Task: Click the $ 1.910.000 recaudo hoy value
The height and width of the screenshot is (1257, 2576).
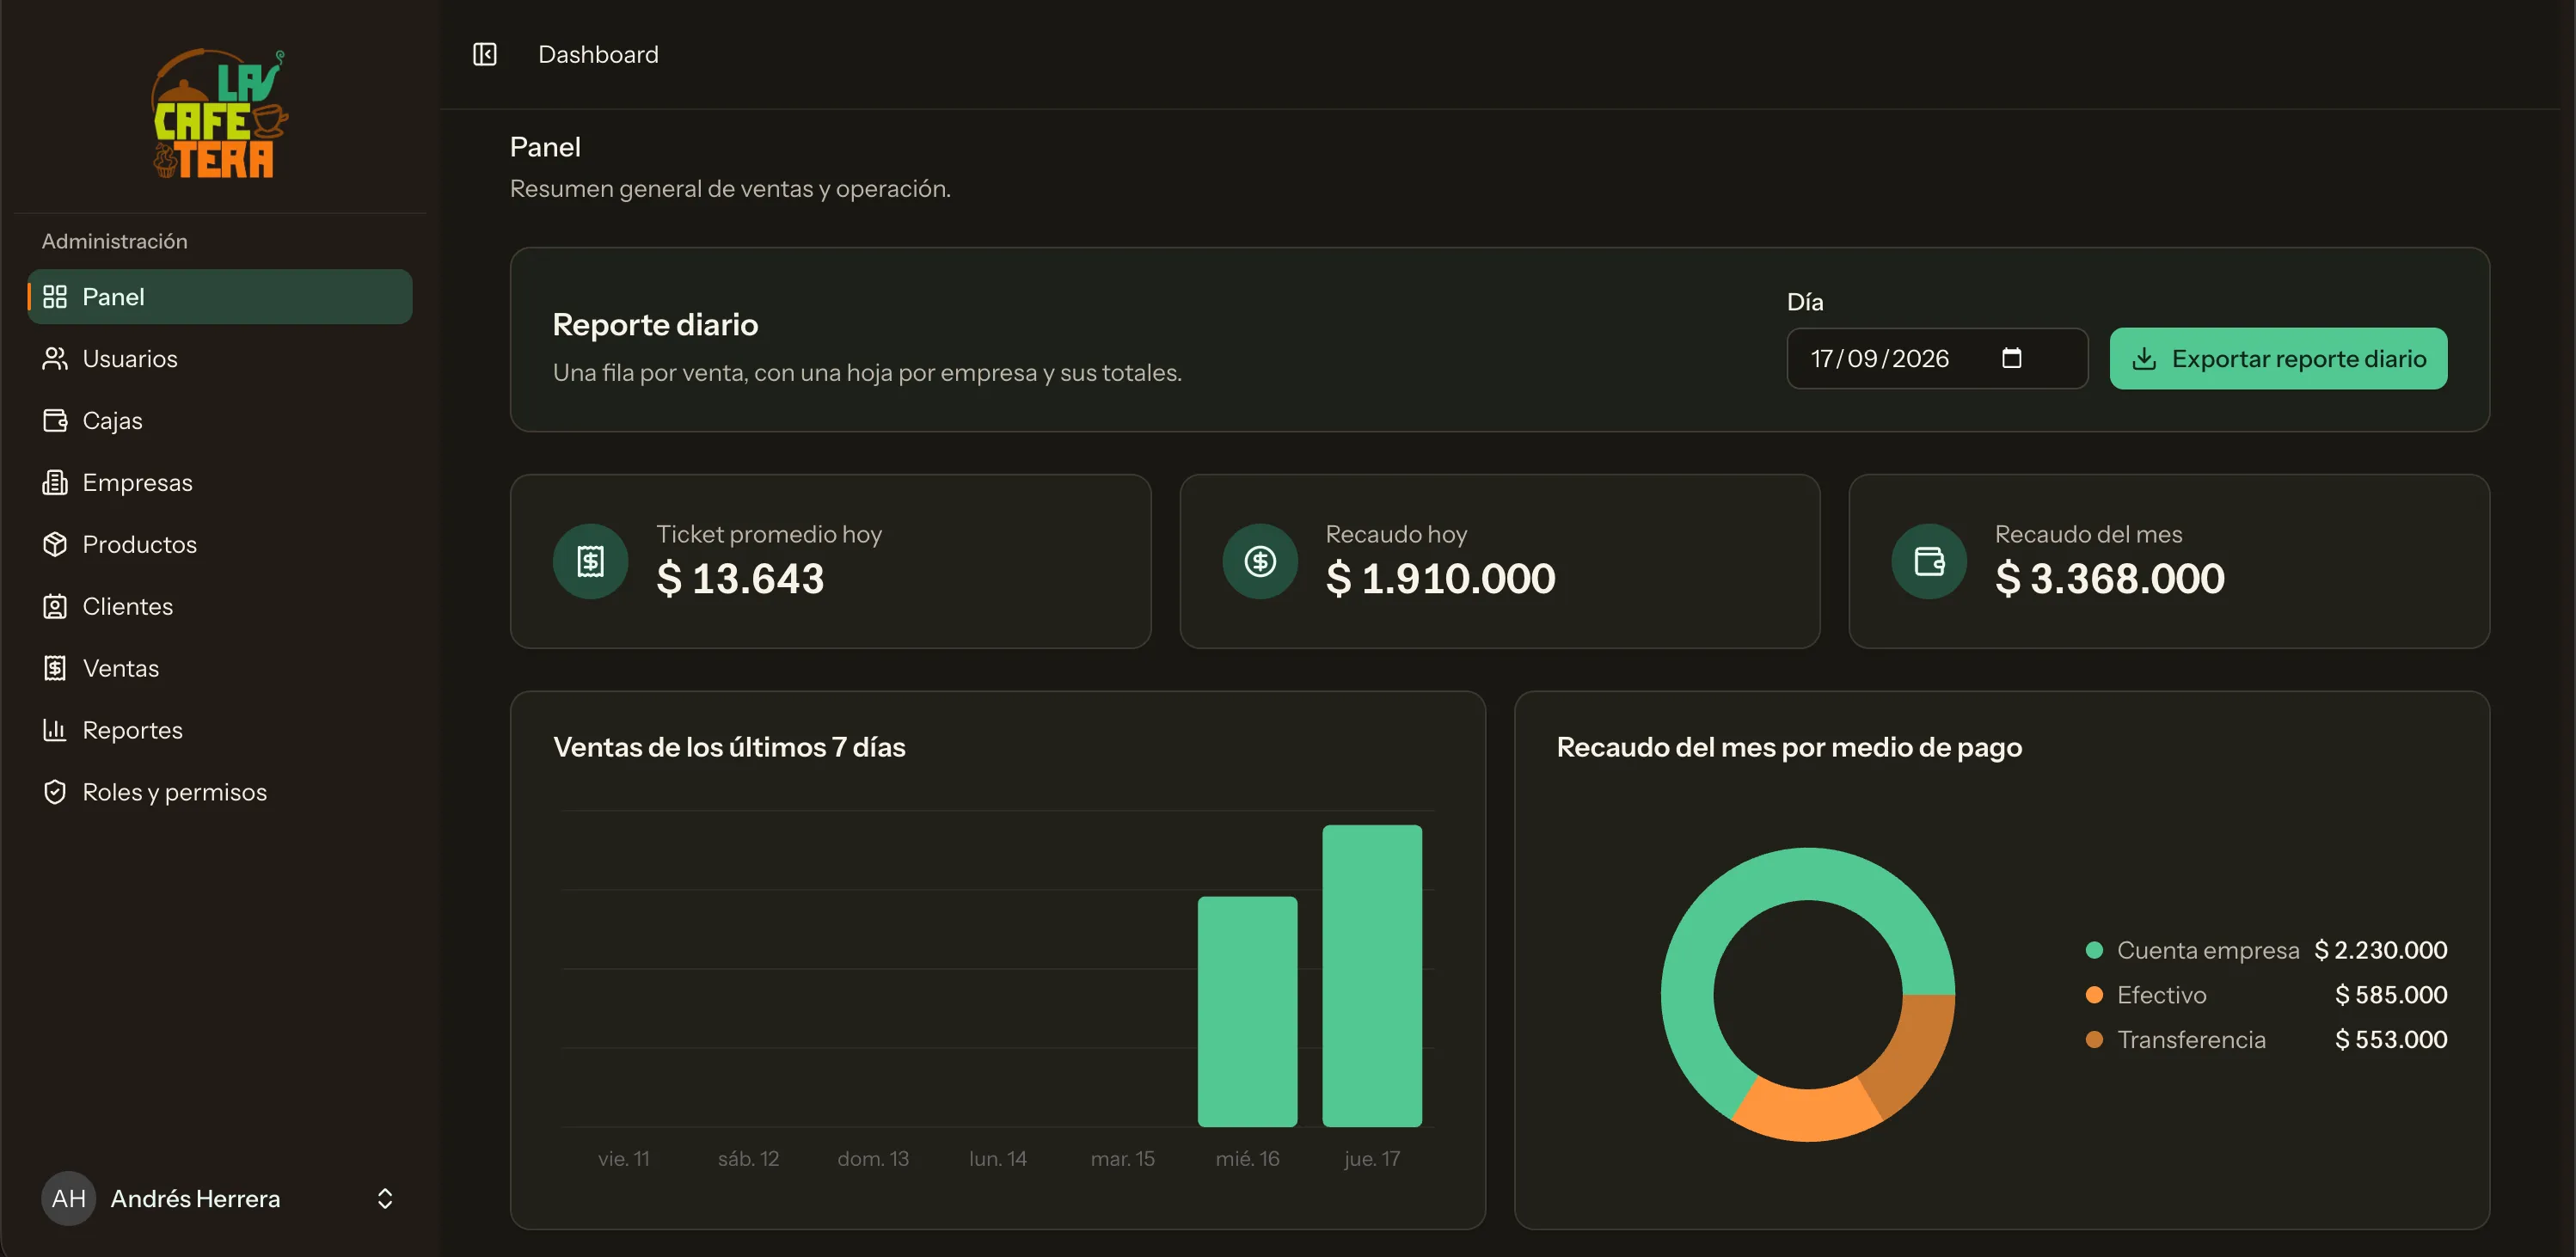Action: [1440, 578]
